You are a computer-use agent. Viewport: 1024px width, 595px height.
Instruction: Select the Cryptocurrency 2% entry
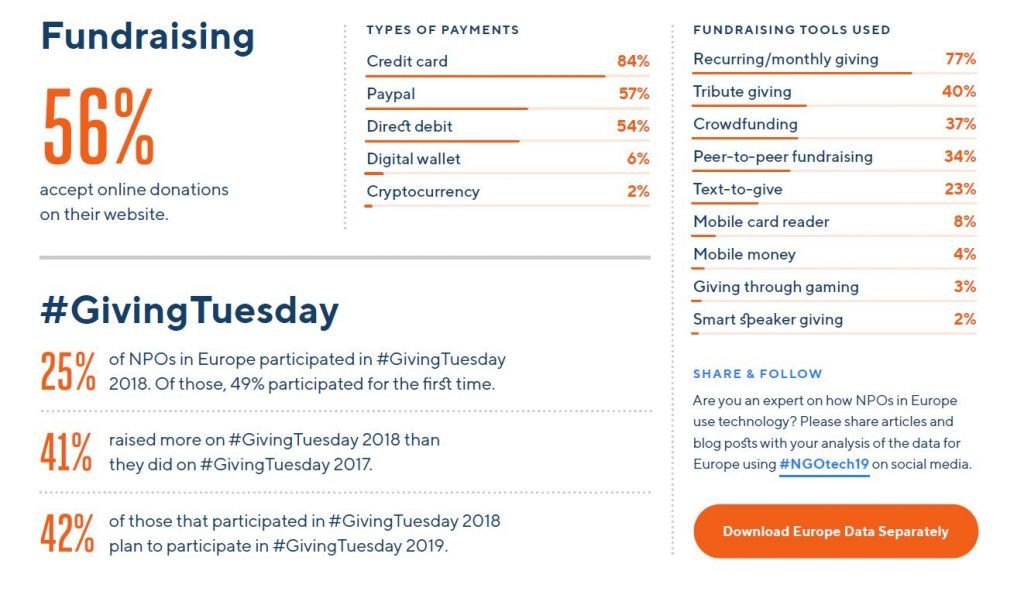[x=507, y=192]
